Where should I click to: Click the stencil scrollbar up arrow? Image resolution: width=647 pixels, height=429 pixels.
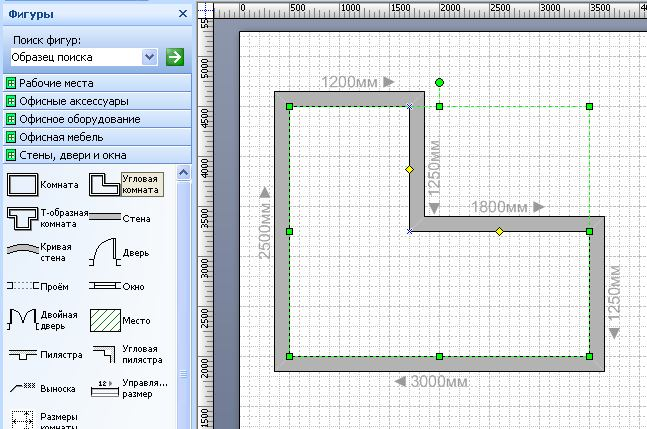[x=184, y=172]
